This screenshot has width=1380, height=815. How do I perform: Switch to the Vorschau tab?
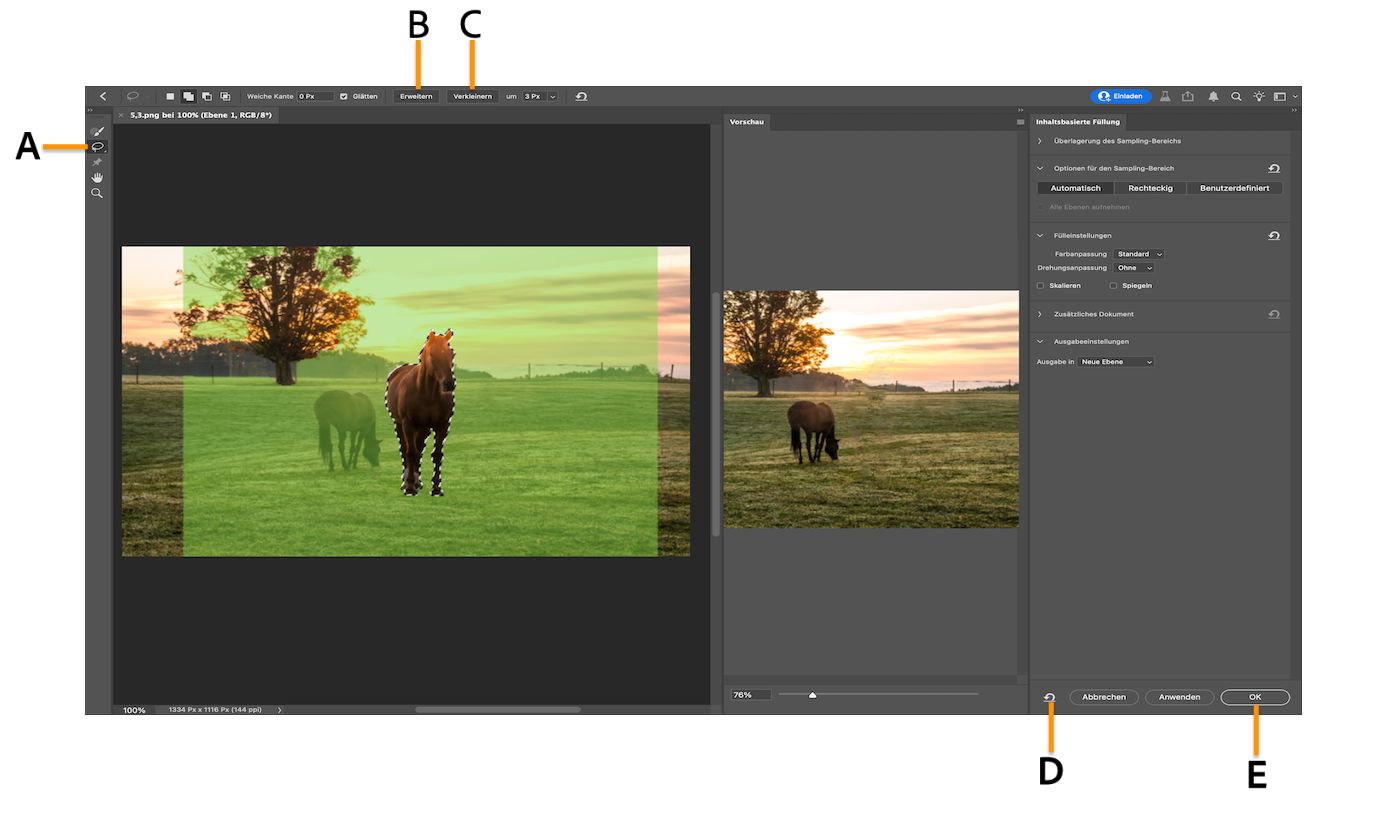(746, 121)
